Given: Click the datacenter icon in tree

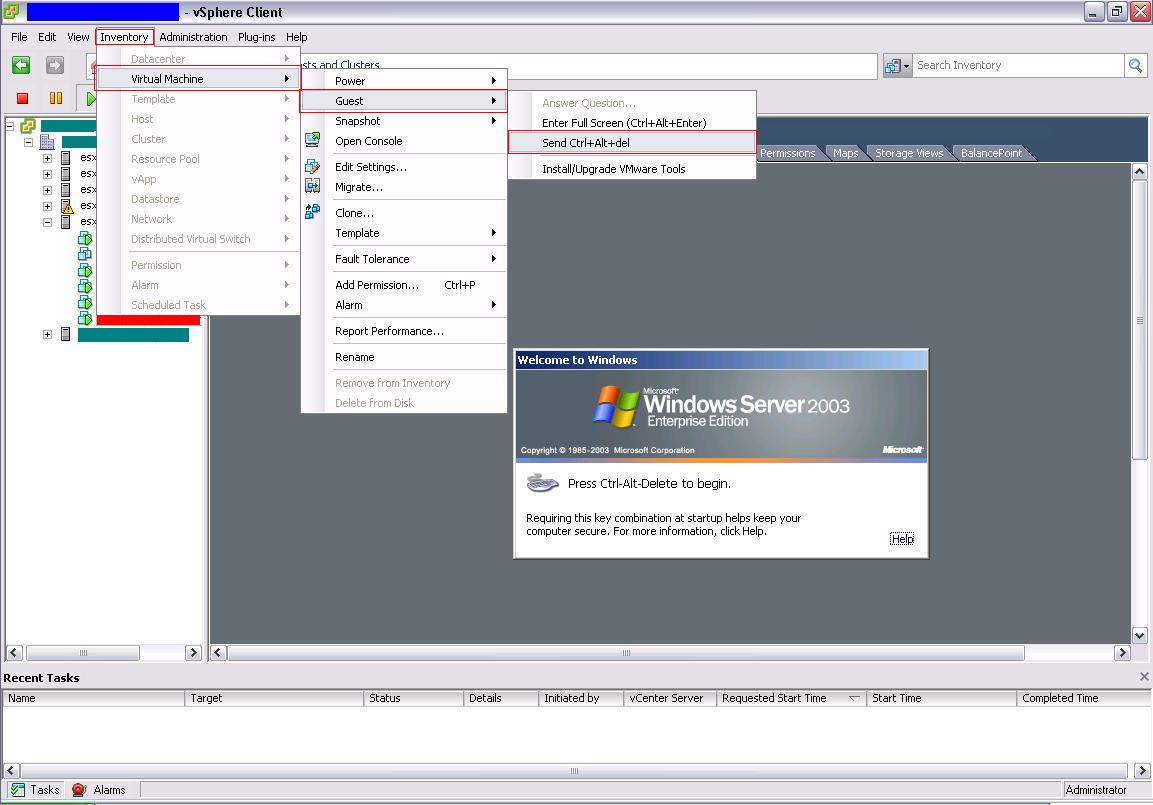Looking at the screenshot, I should pyautogui.click(x=47, y=142).
